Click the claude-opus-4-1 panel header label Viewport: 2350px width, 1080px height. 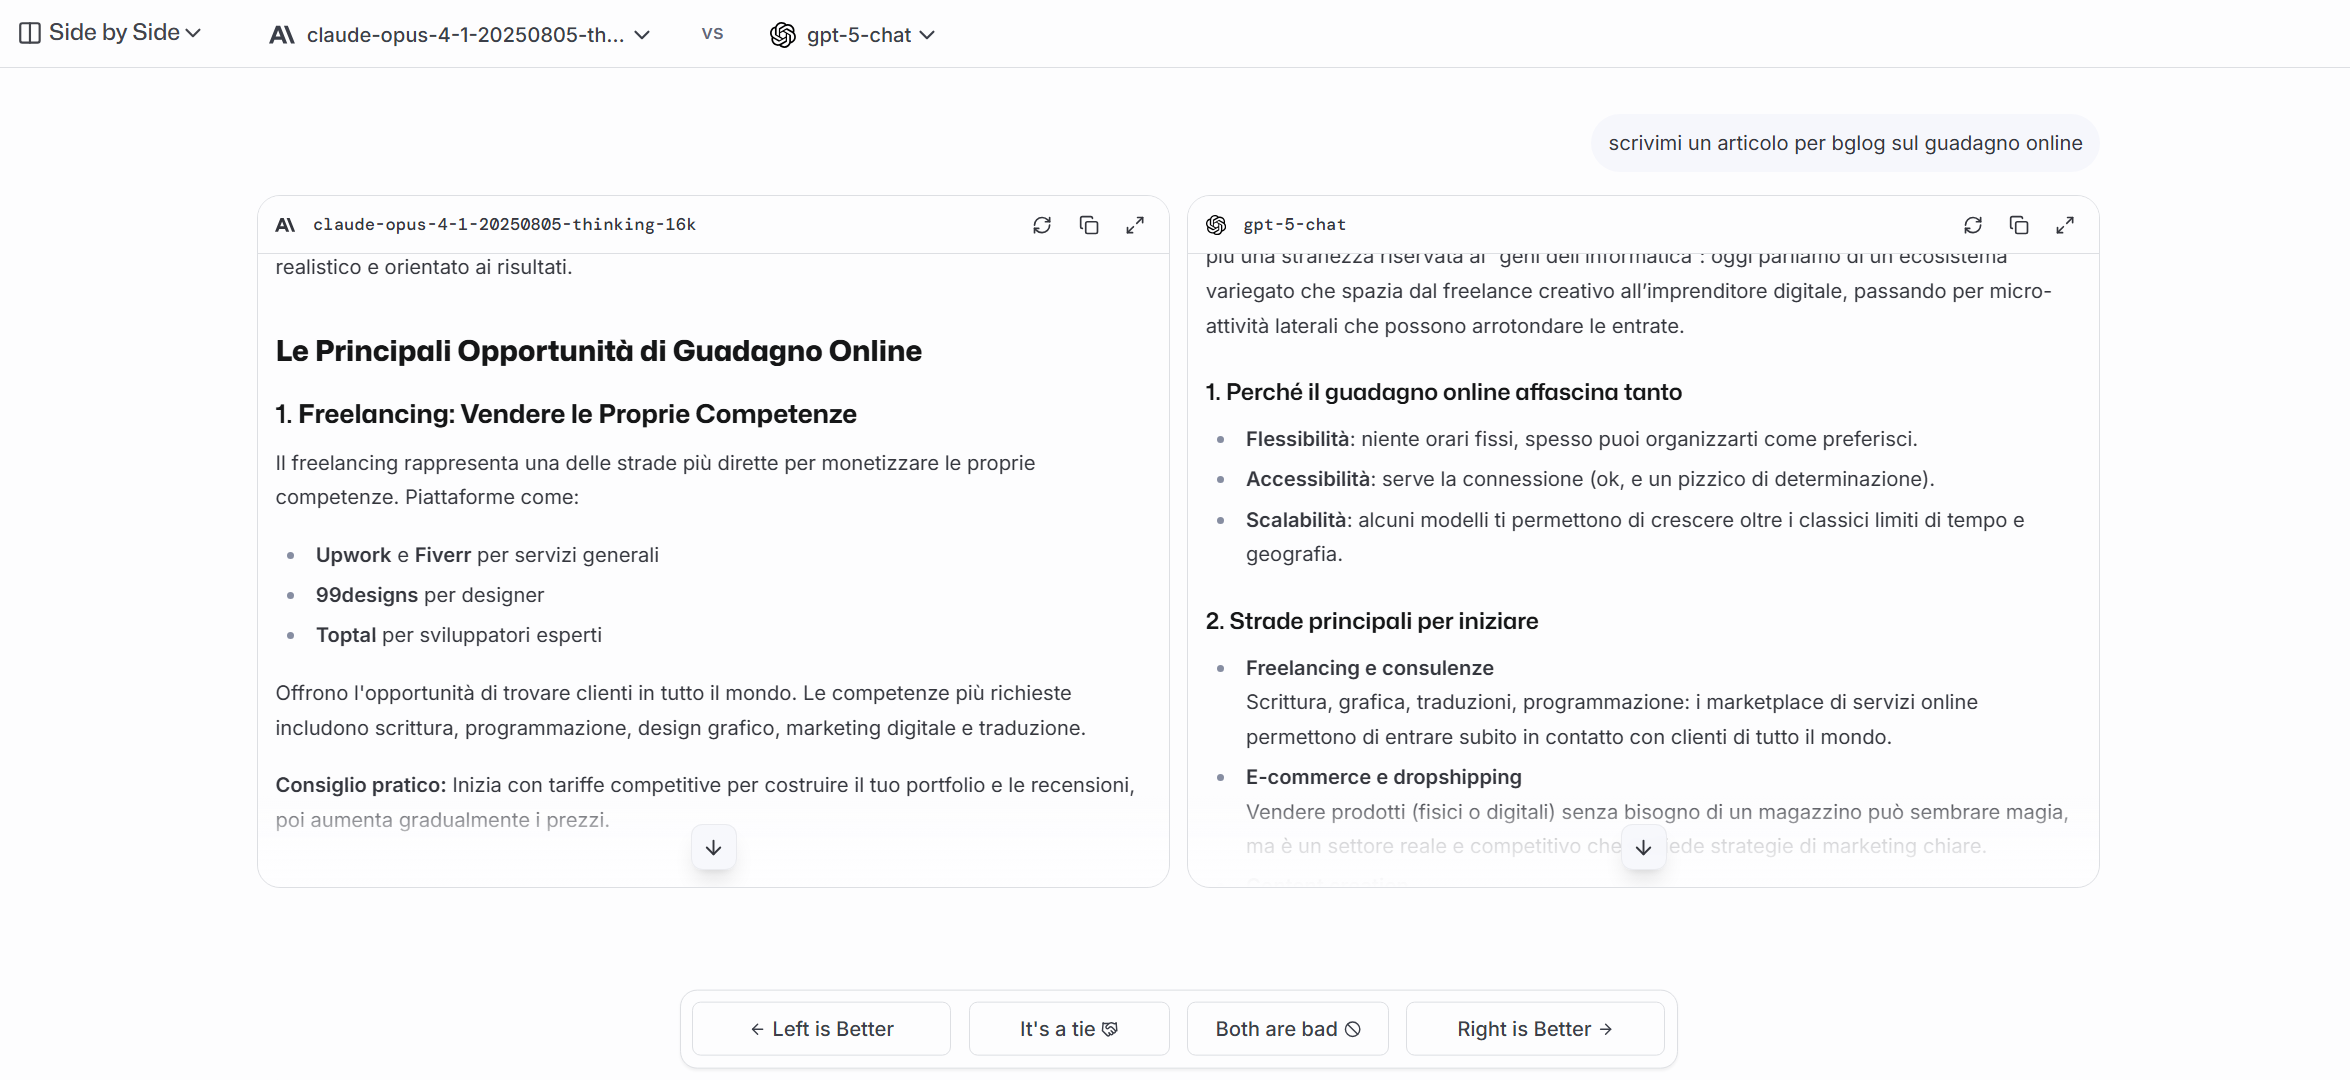(x=504, y=225)
